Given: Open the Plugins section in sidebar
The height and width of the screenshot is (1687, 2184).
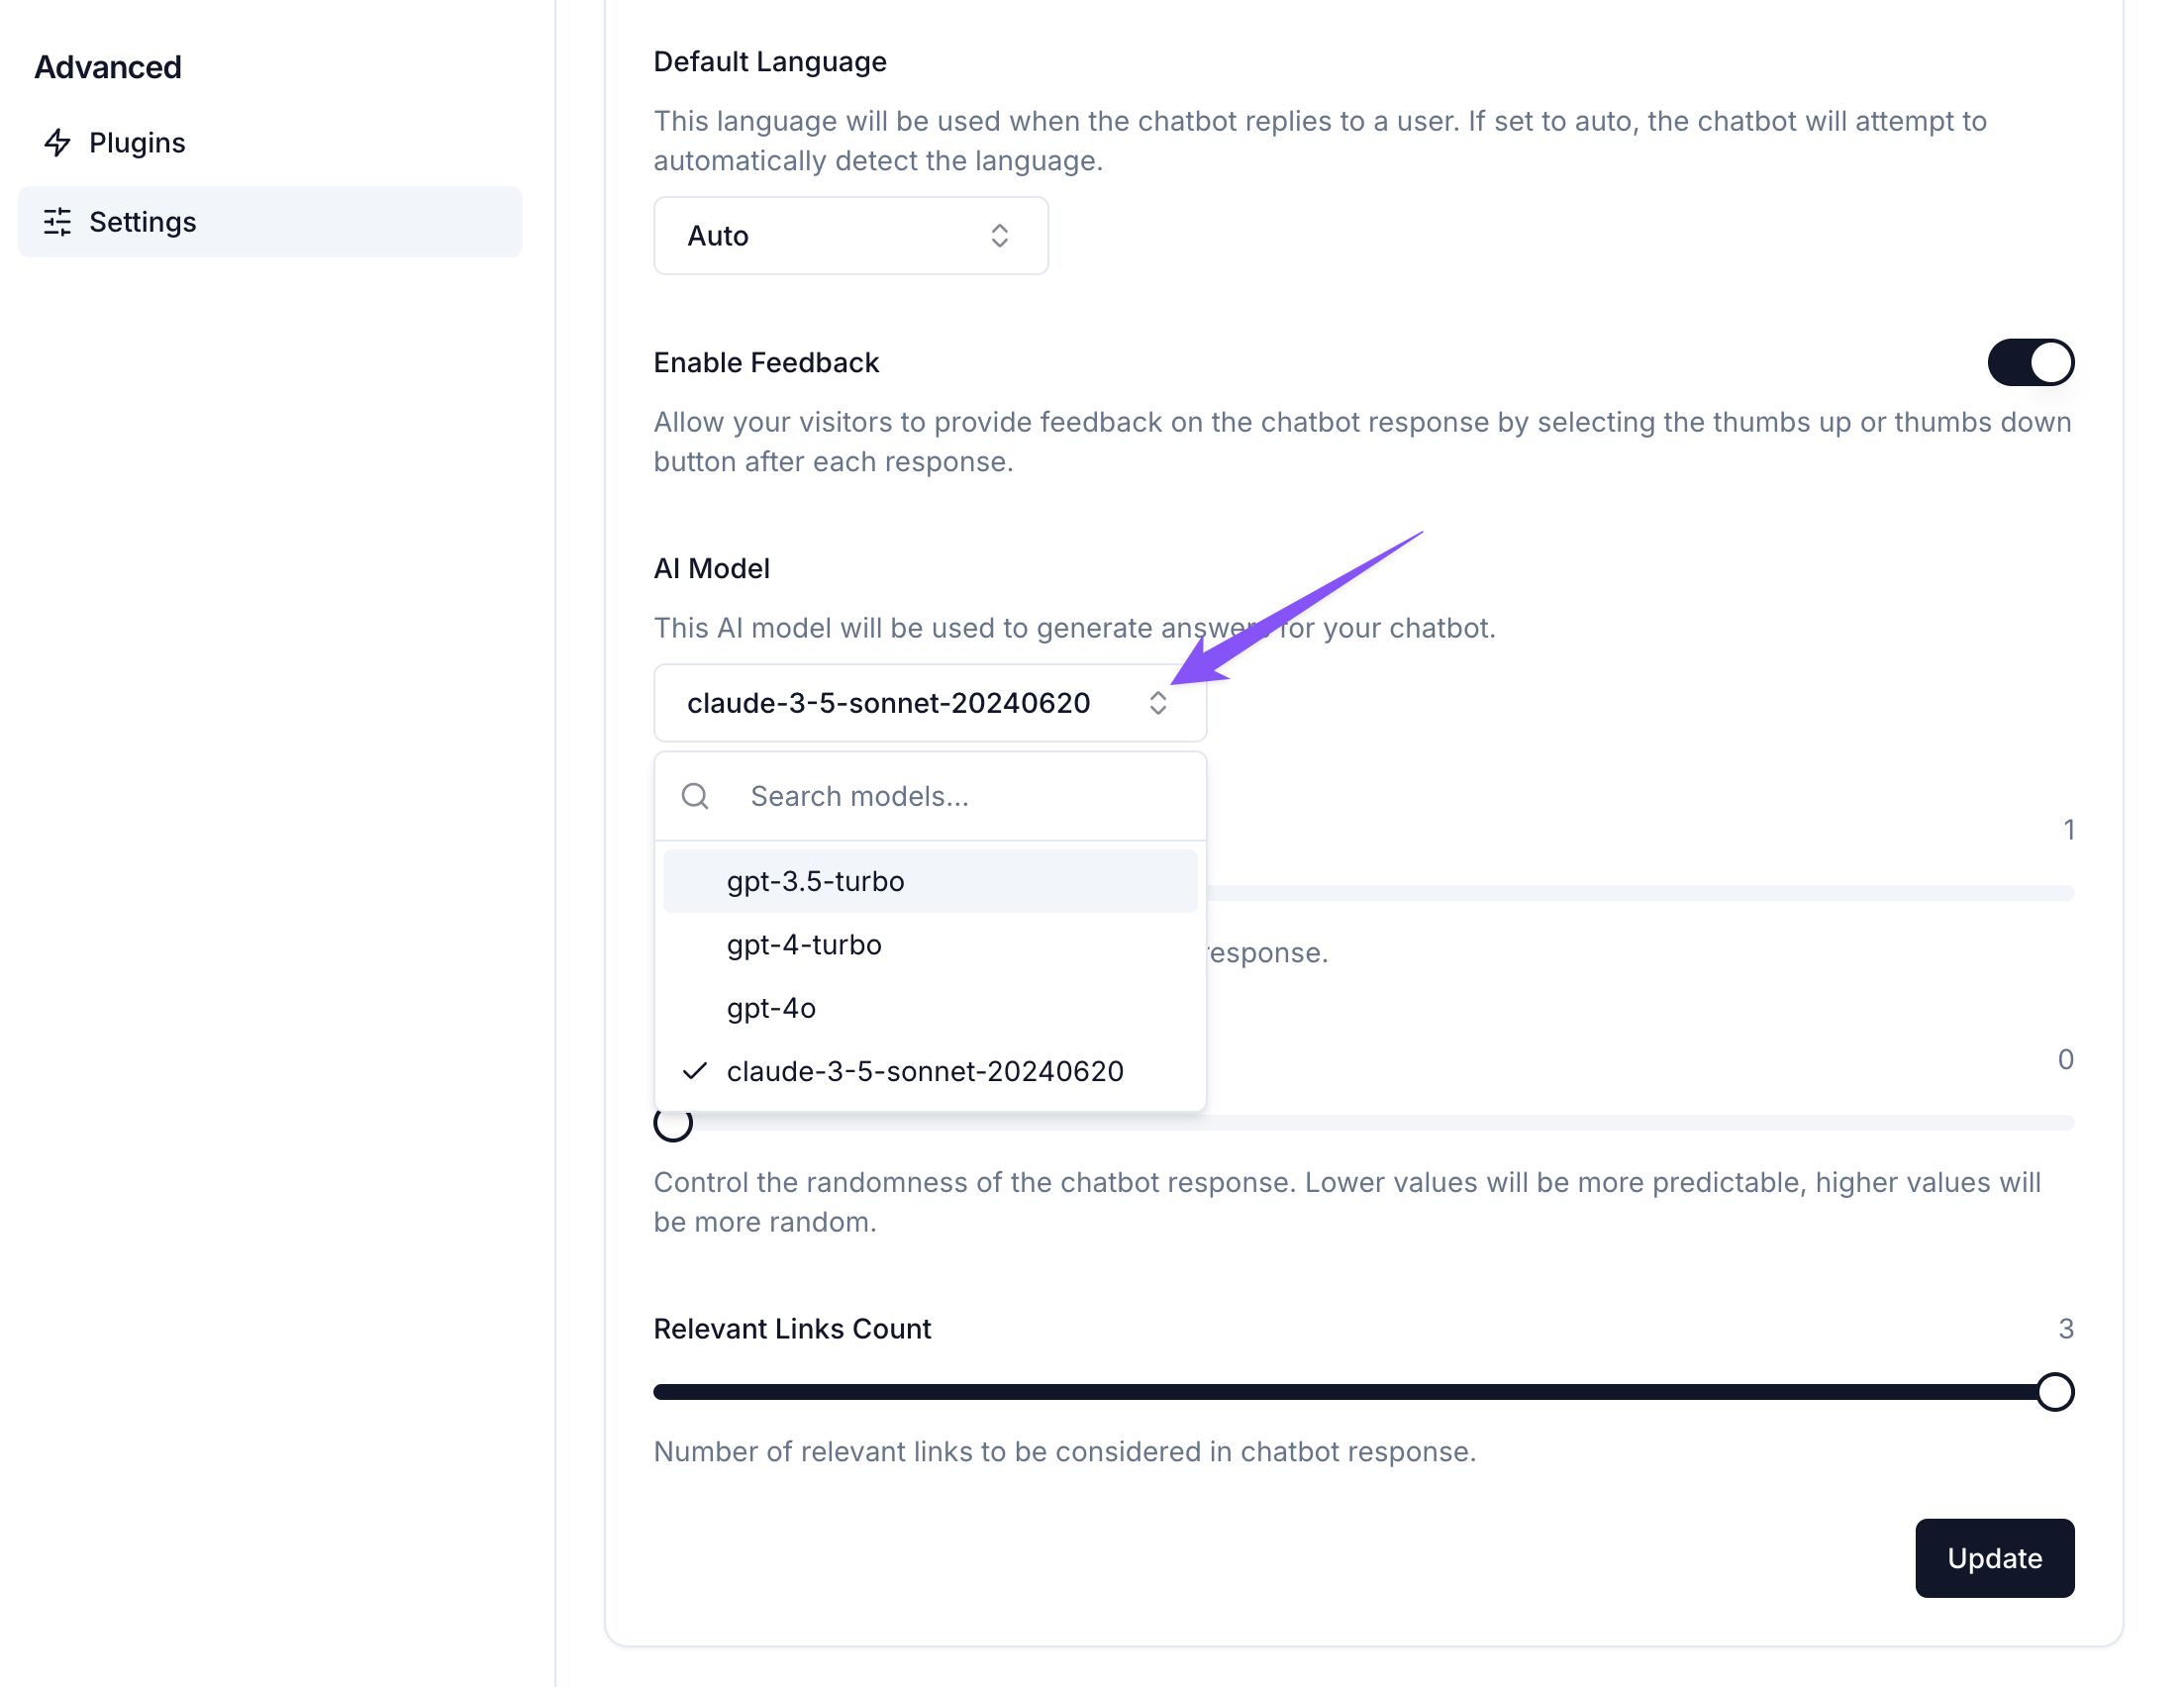Looking at the screenshot, I should point(137,143).
